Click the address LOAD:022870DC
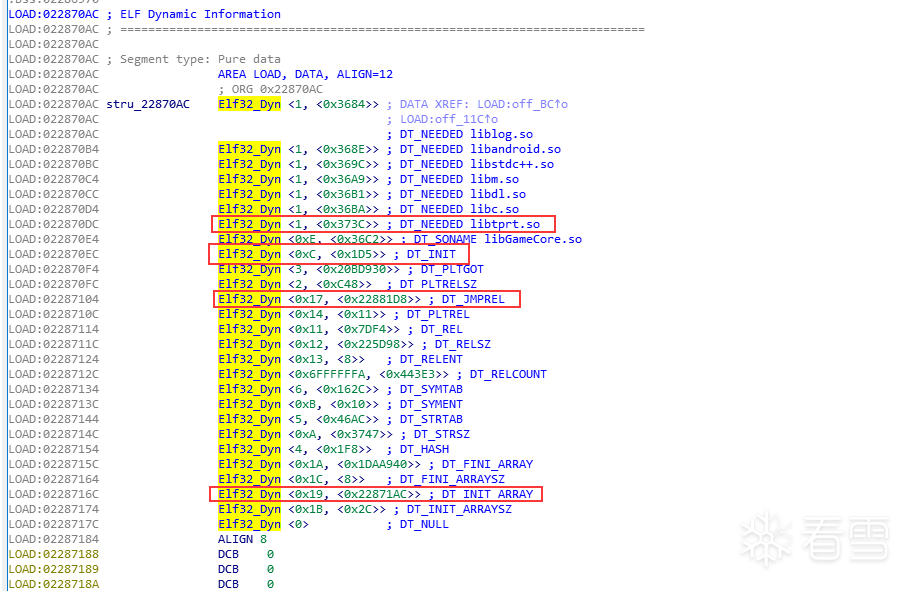Screen dimensions: 911x591 (x=53, y=224)
